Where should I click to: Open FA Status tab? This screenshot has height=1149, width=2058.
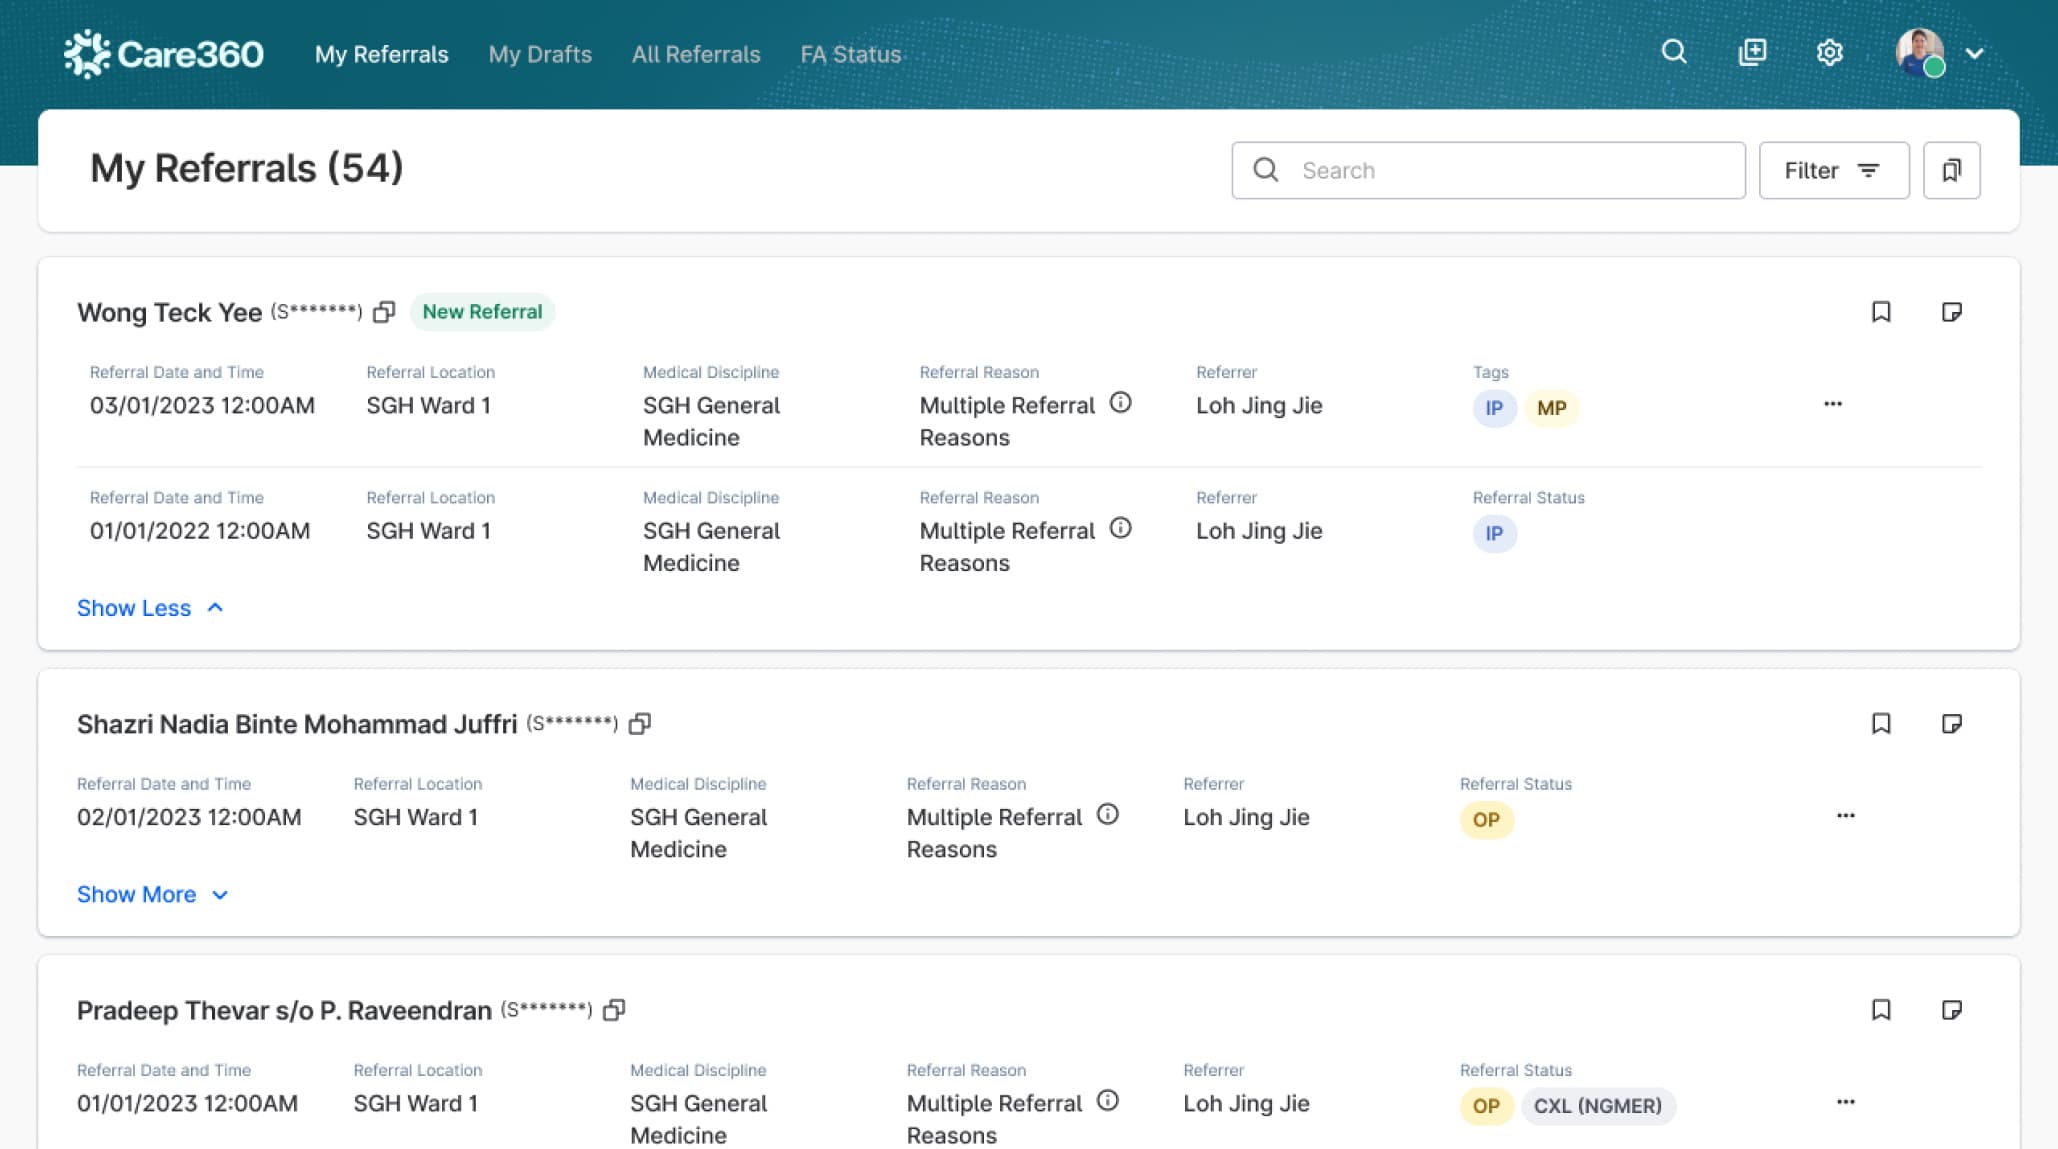(x=851, y=54)
